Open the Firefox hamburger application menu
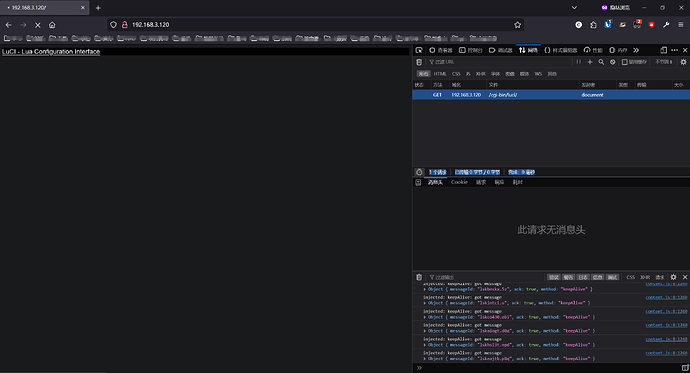Screen dimensions: 690x373 [680, 25]
